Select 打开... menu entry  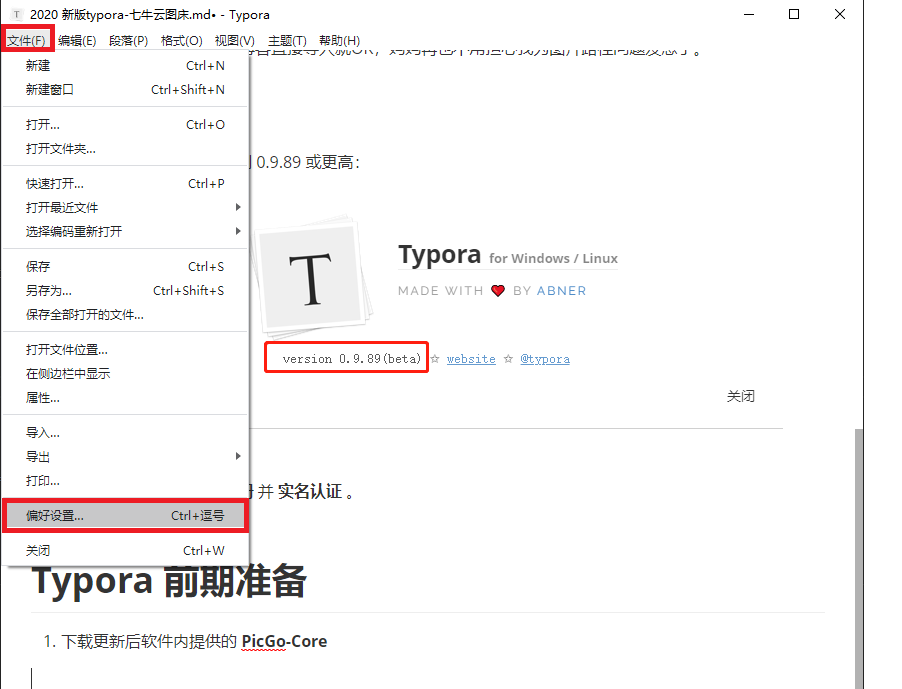point(125,125)
